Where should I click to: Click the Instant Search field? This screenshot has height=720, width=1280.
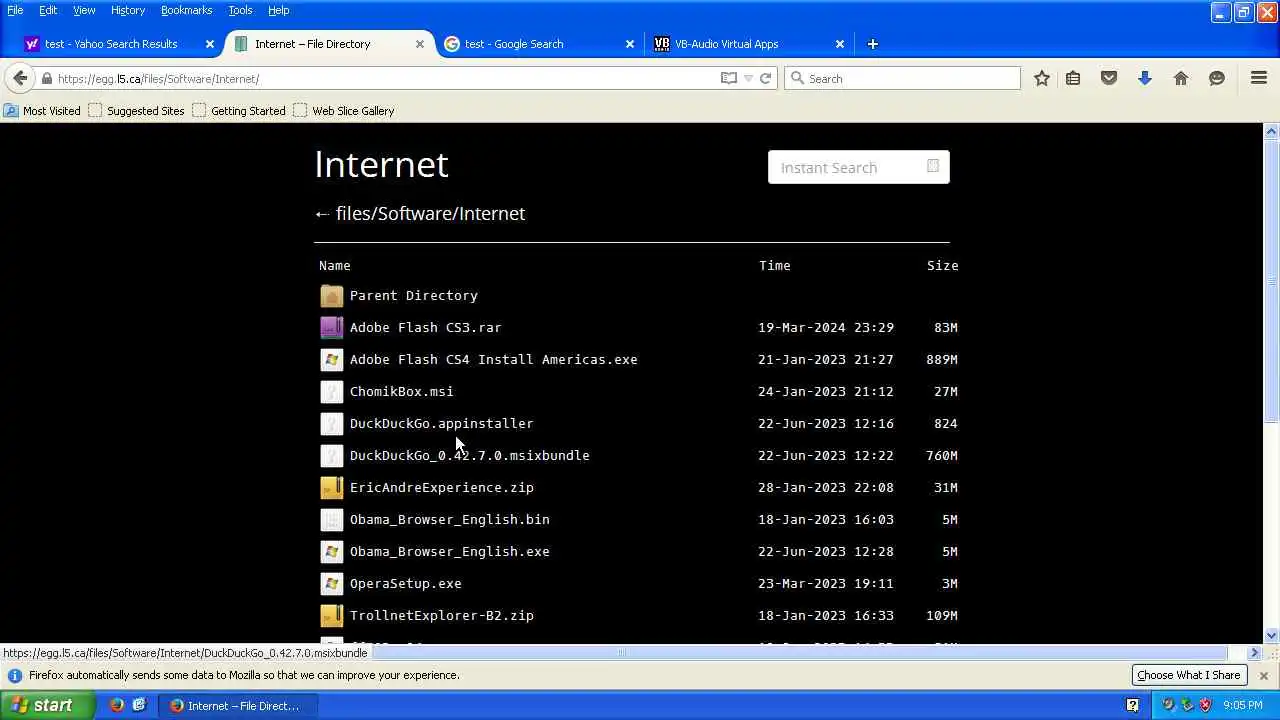pyautogui.click(x=858, y=167)
